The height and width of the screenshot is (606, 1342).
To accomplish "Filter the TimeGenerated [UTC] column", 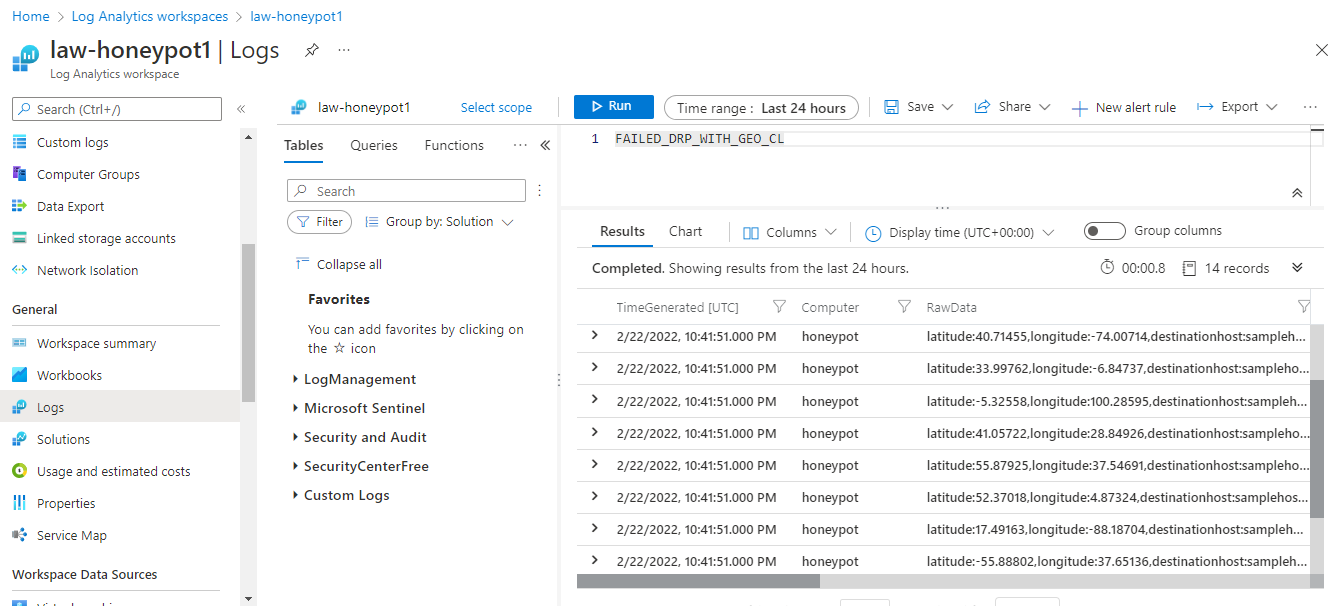I will pyautogui.click(x=780, y=307).
